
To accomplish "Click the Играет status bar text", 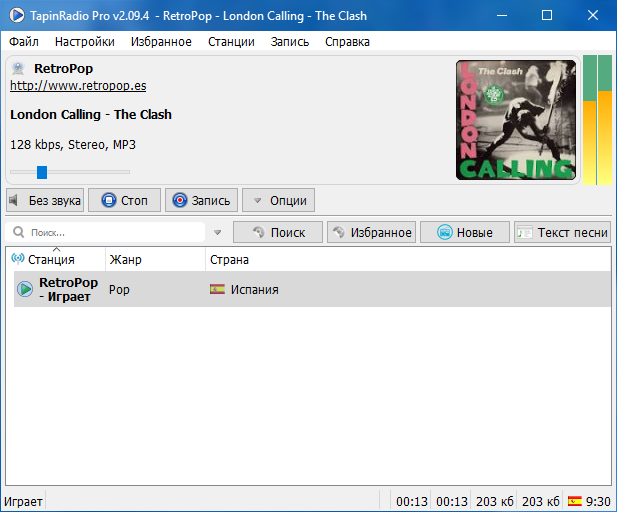I will point(23,502).
